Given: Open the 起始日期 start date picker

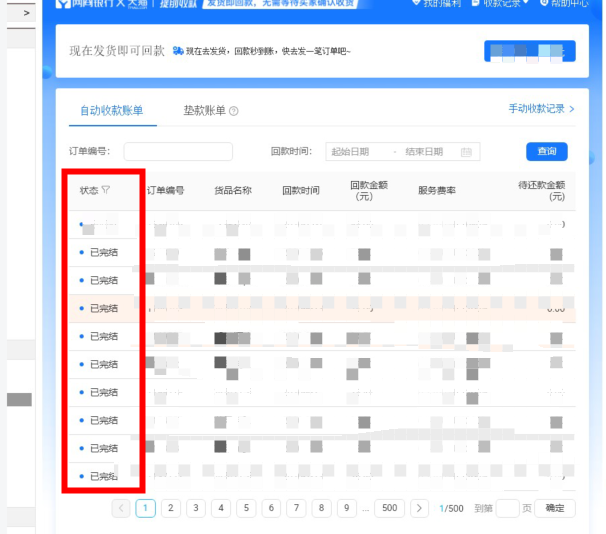Looking at the screenshot, I should 350,152.
